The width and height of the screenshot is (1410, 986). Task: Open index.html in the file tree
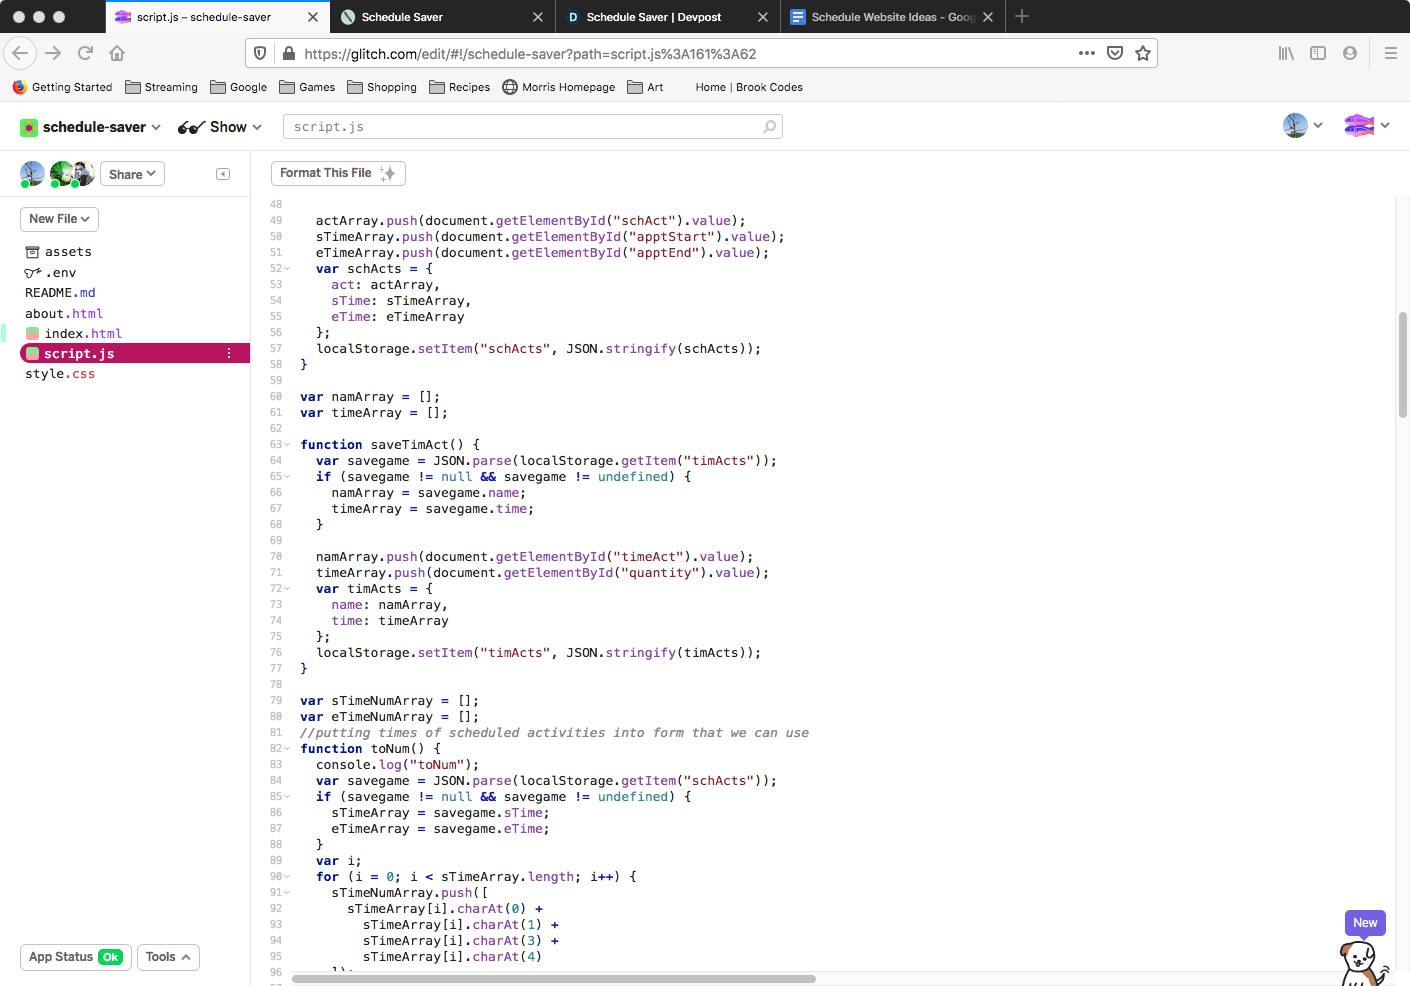click(83, 333)
